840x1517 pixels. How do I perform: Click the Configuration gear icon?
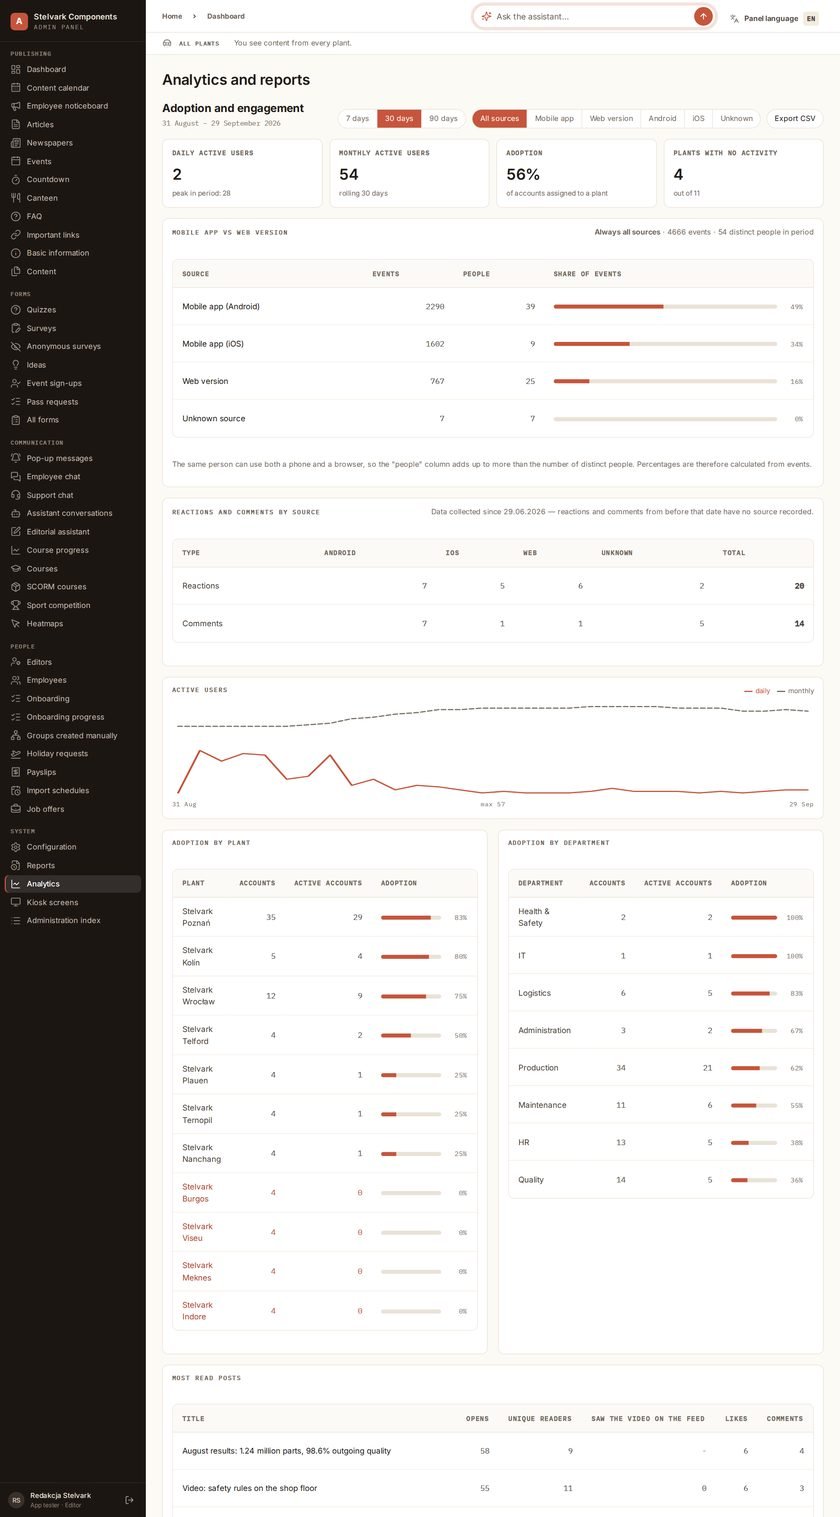pyautogui.click(x=15, y=847)
